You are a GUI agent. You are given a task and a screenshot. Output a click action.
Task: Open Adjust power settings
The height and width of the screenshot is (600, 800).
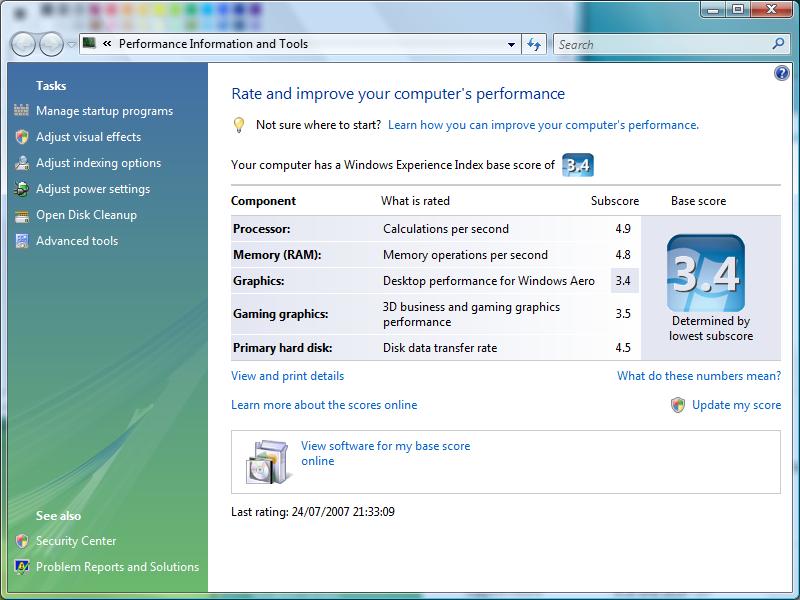93,189
